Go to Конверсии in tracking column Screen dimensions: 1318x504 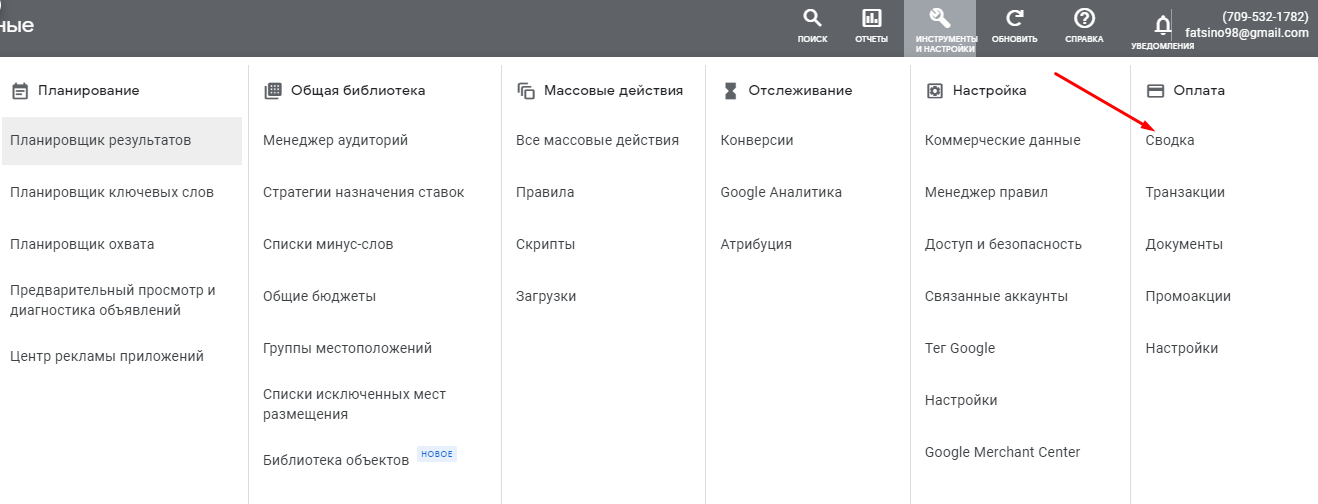pyautogui.click(x=756, y=140)
